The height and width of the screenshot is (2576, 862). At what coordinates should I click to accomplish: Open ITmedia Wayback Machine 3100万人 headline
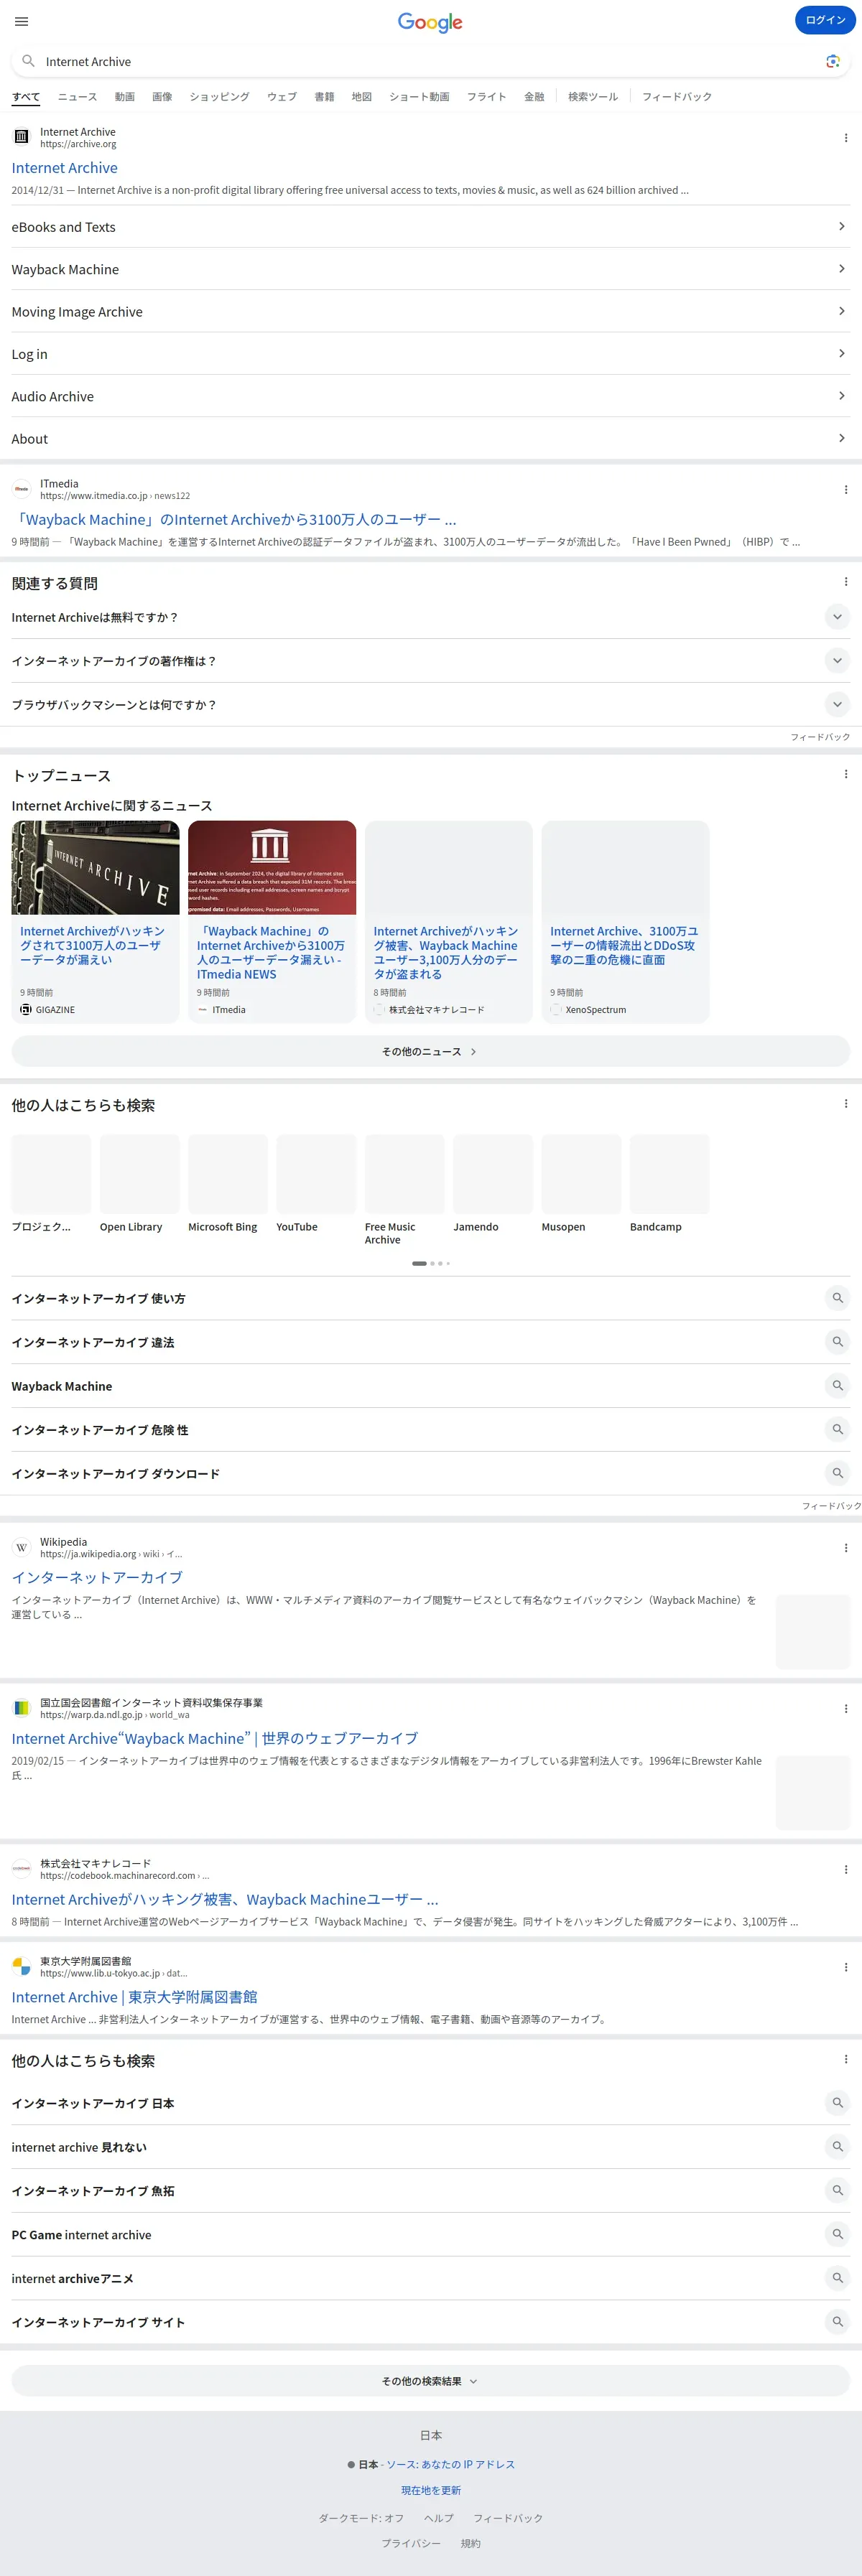click(x=234, y=520)
